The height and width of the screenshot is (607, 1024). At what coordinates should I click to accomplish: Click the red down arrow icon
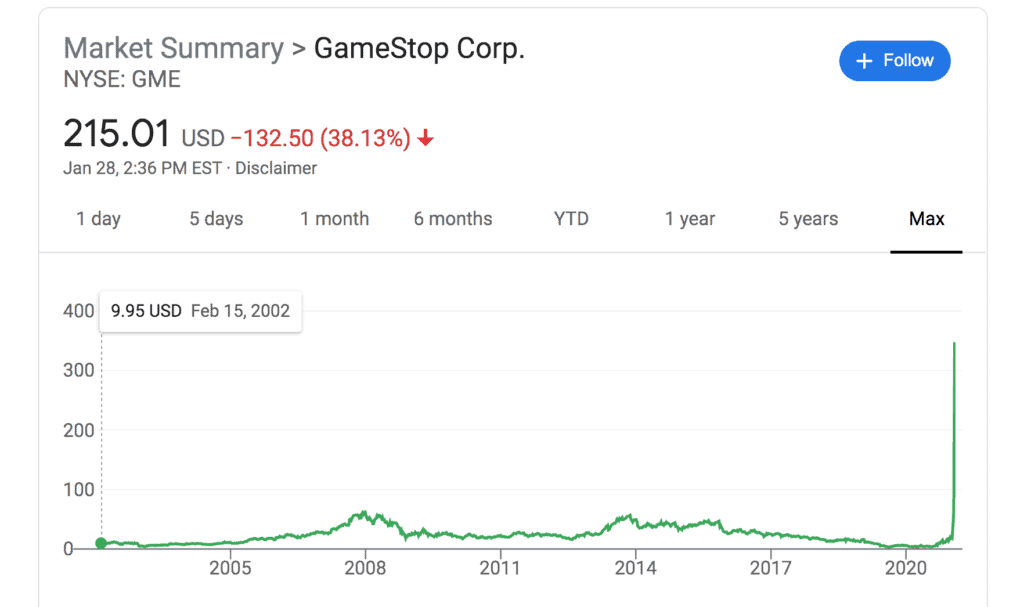click(x=426, y=139)
